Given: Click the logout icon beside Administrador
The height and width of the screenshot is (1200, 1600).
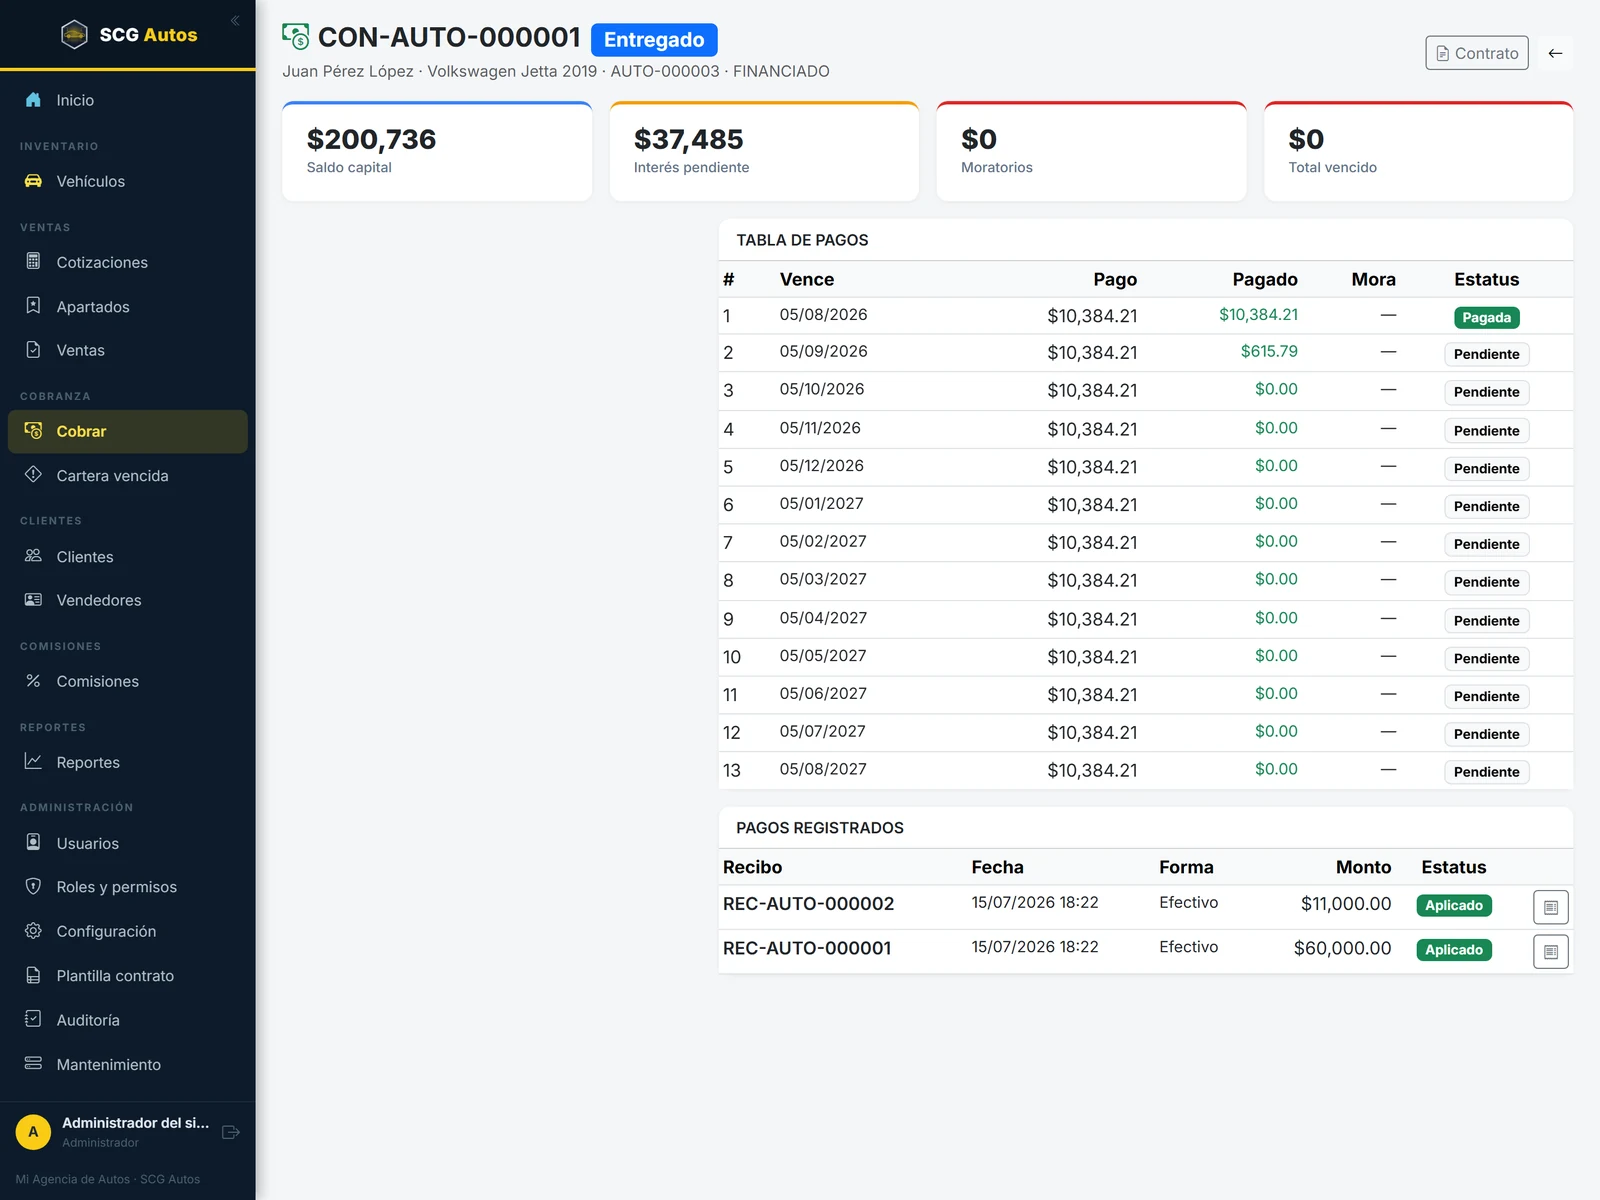Looking at the screenshot, I should click(x=231, y=1132).
